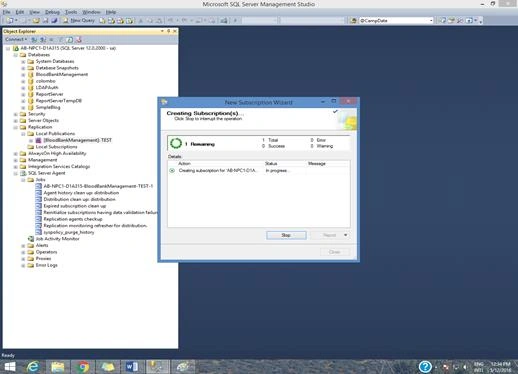Select the Agent history clean up job
Screen dimensions: 518x374
point(81,193)
